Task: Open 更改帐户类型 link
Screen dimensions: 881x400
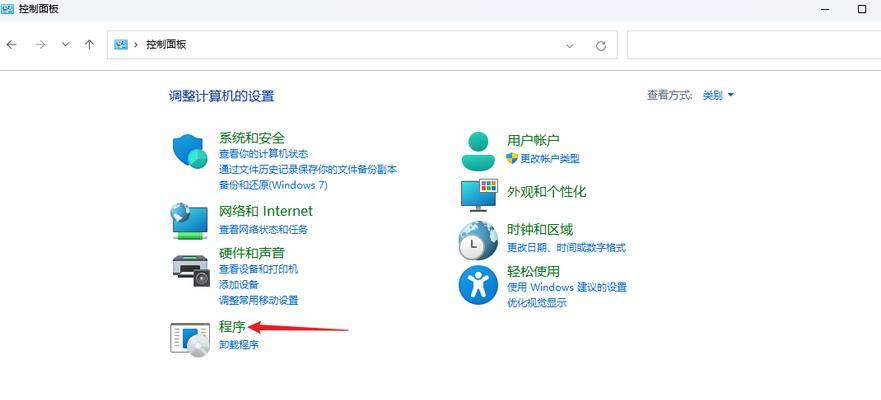Action: (550, 158)
